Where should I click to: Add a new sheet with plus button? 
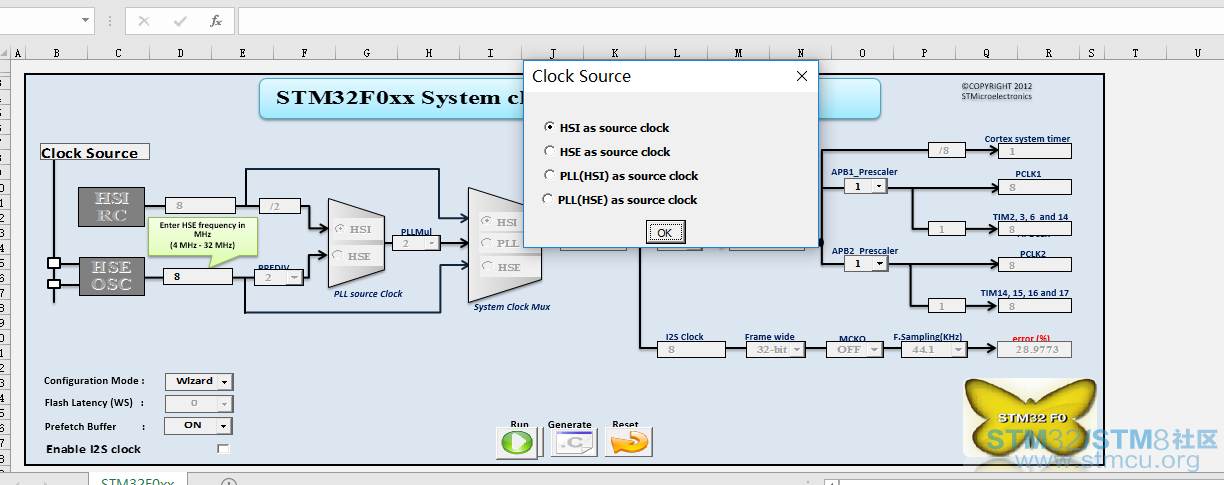point(229,482)
